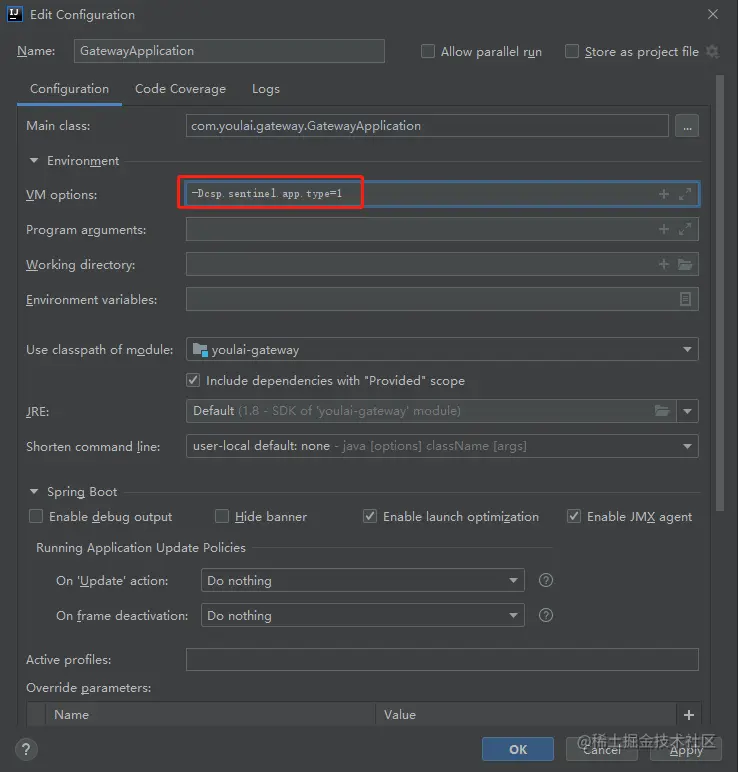The height and width of the screenshot is (772, 738).
Task: Browse Main class with the ellipsis button
Action: click(x=687, y=126)
